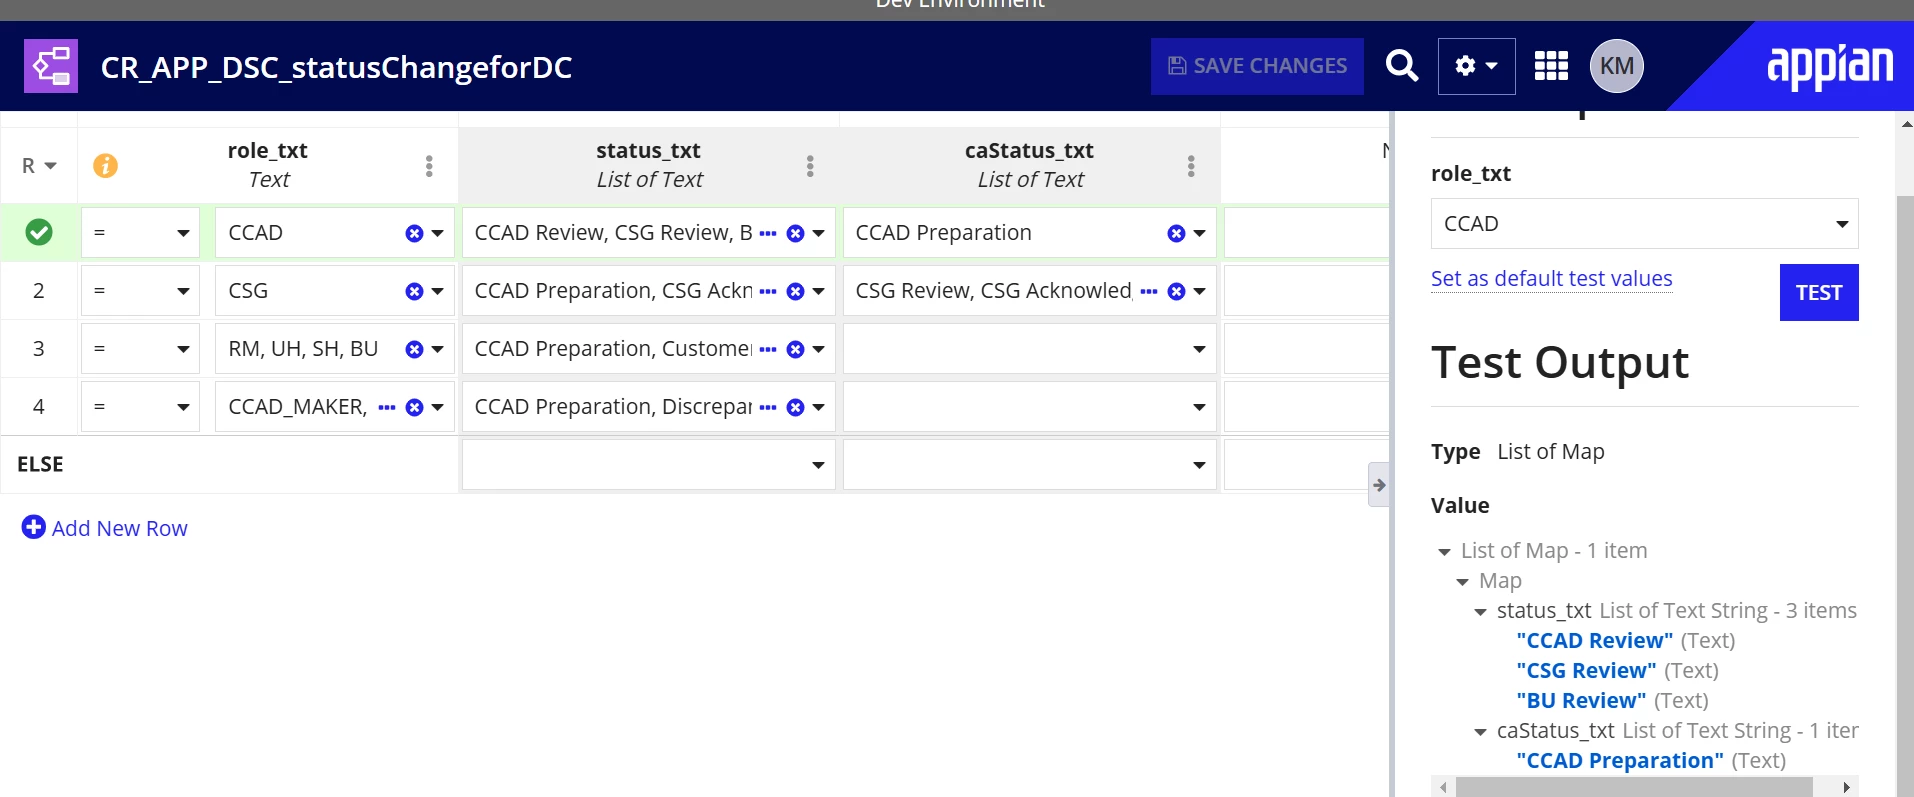Screen dimensions: 1914x797
Task: Collapse the Map tree node
Action: click(x=1462, y=582)
